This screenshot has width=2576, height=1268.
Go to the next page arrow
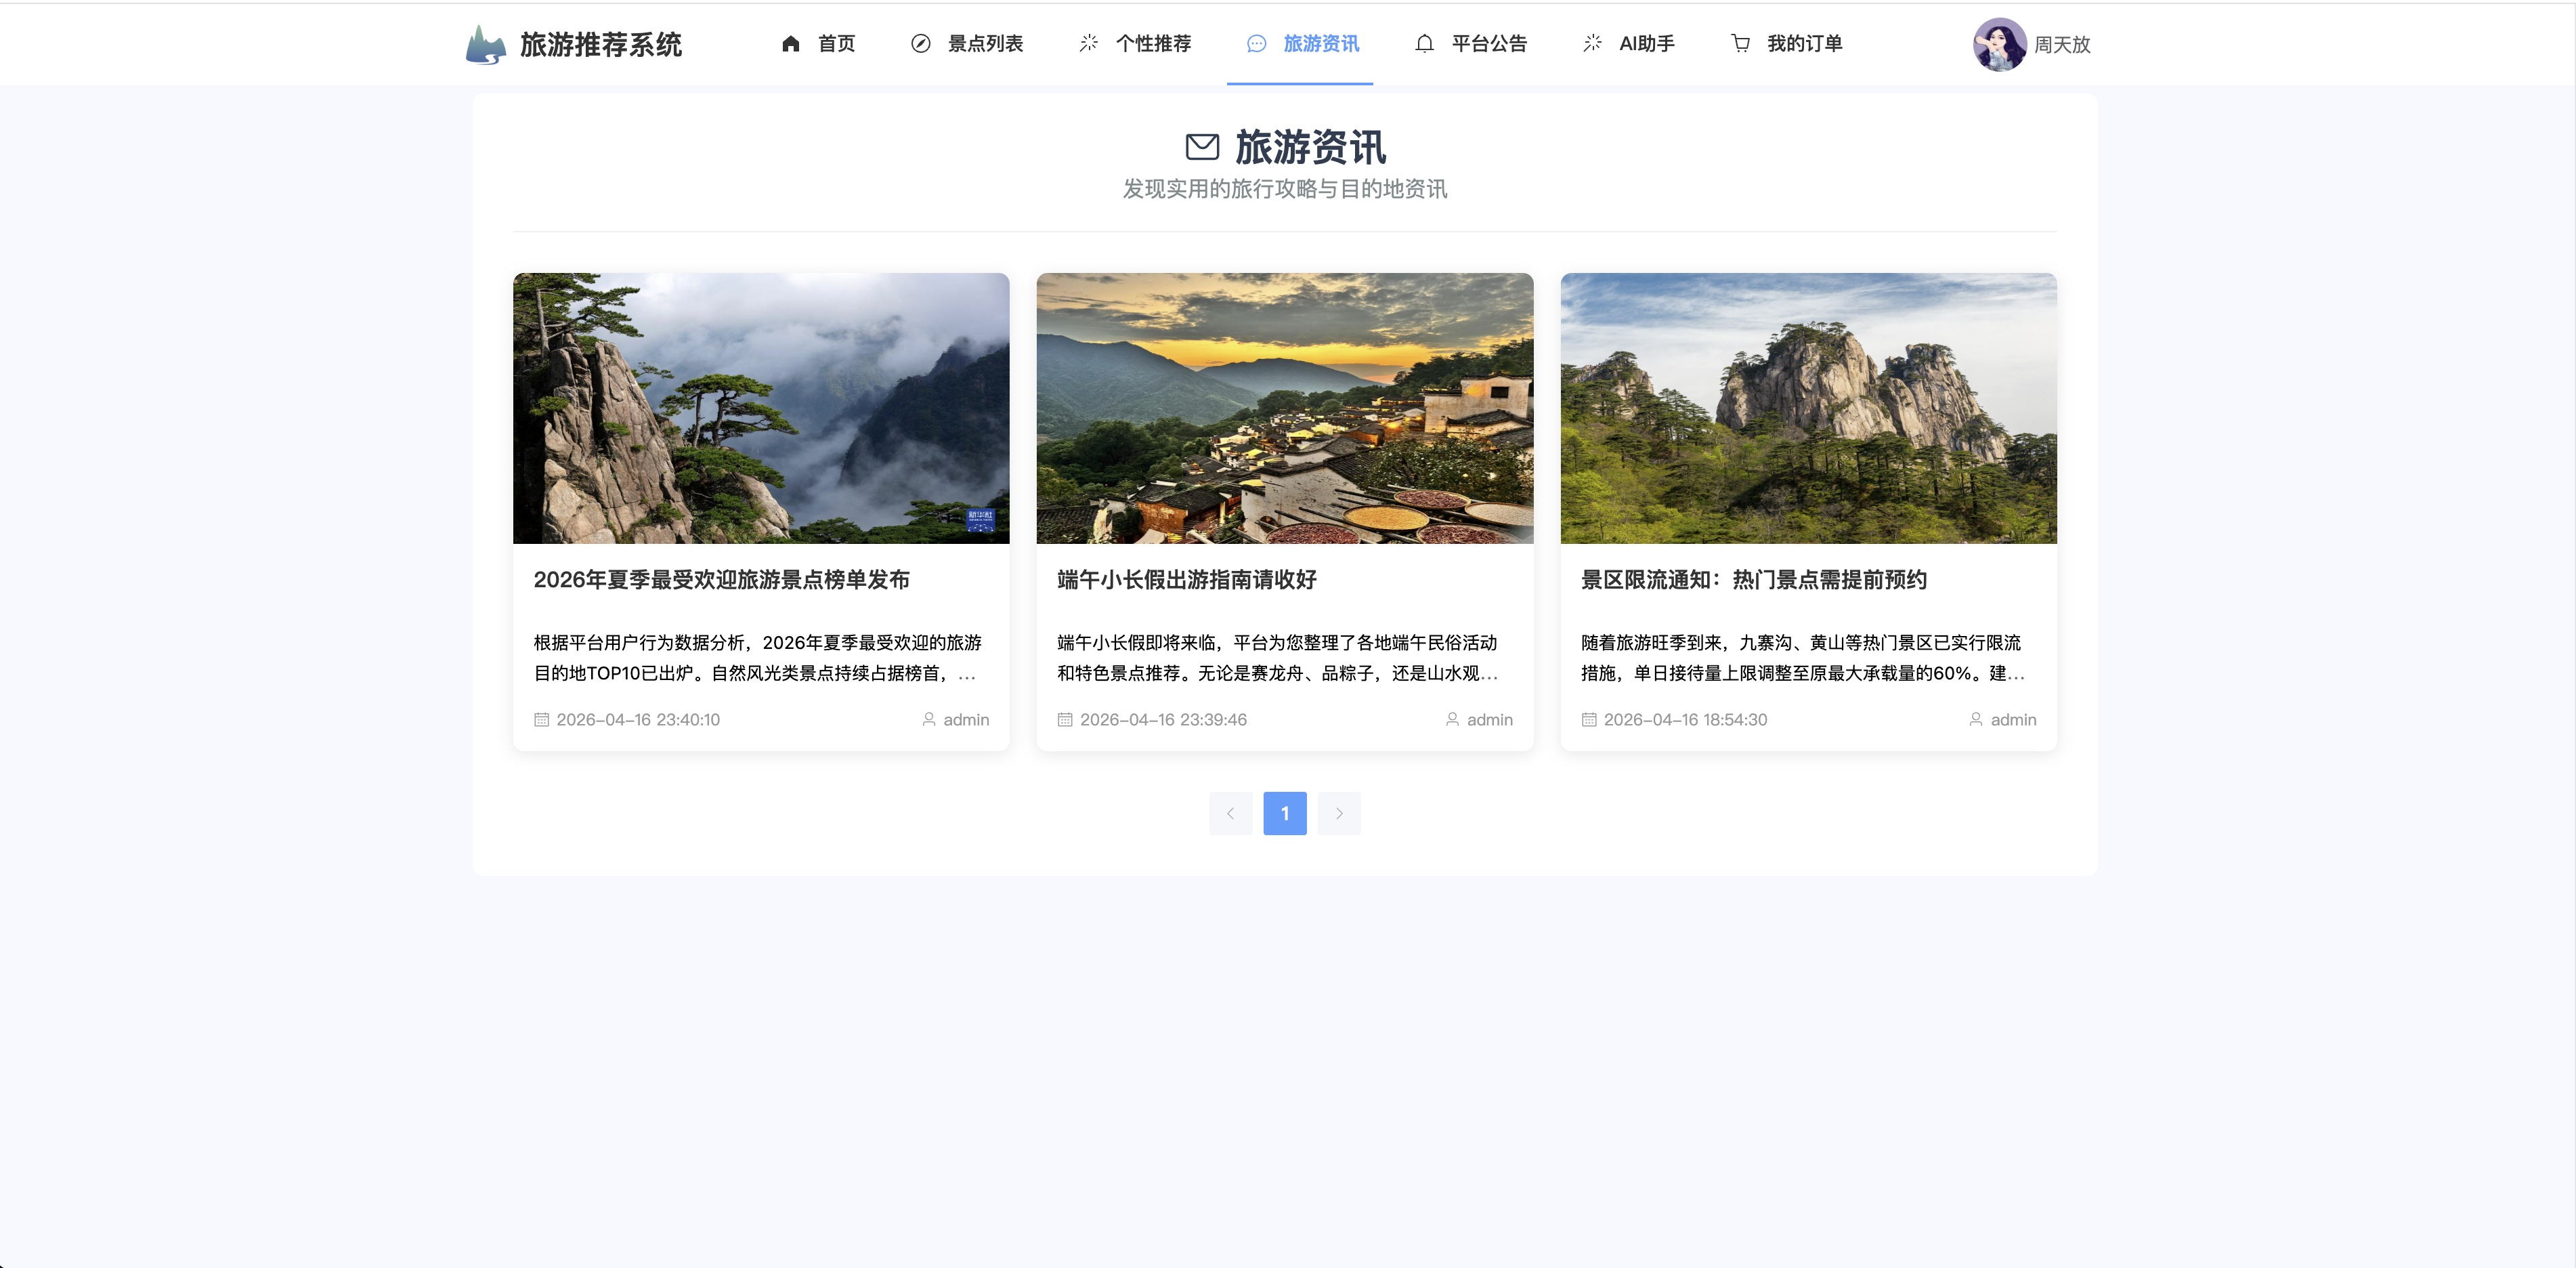point(1339,813)
